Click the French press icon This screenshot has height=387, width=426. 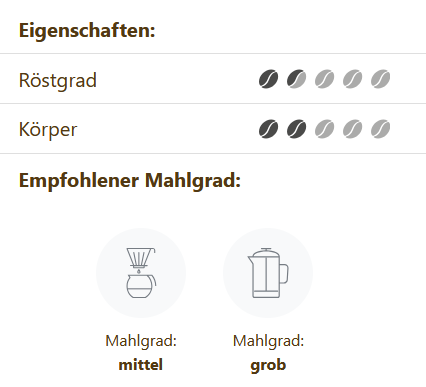(268, 273)
